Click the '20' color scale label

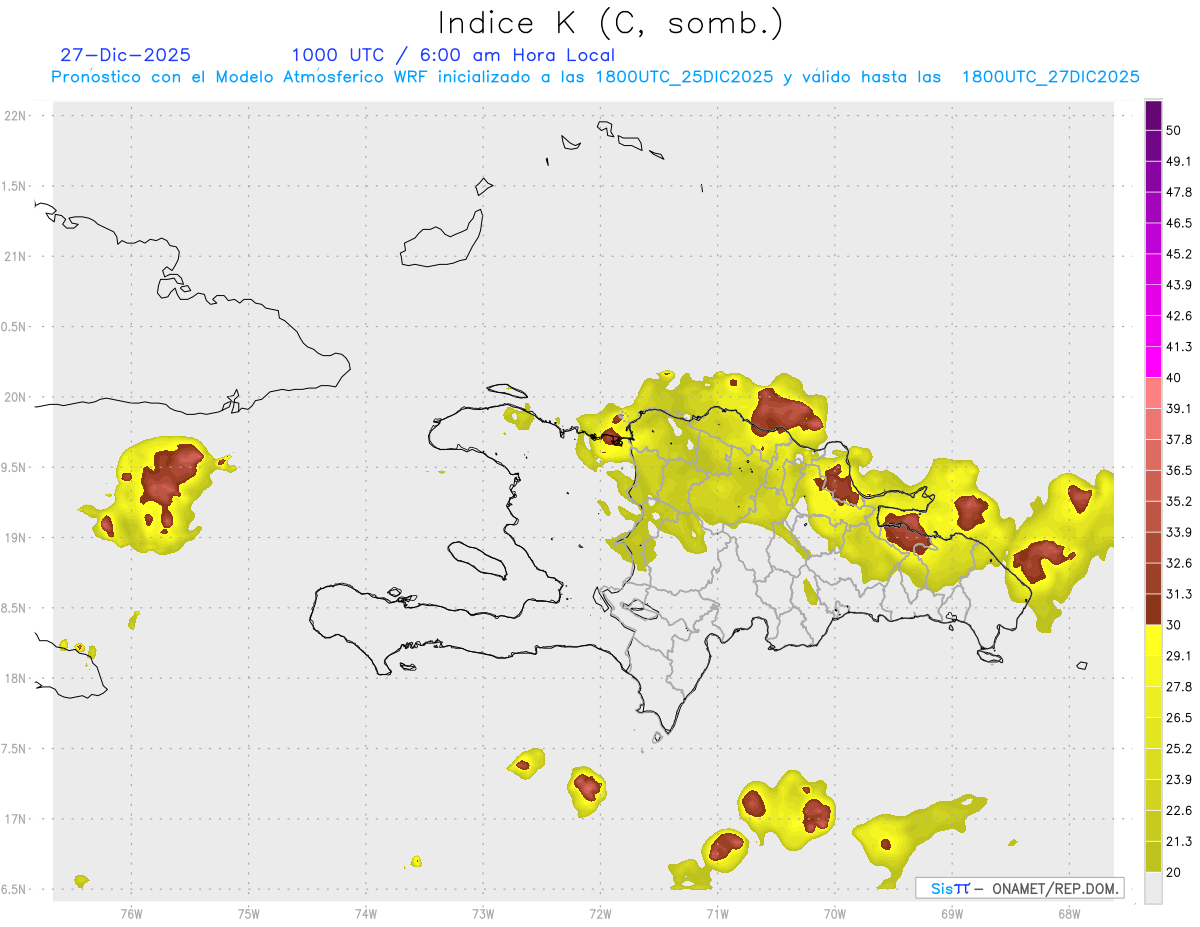click(x=1173, y=872)
